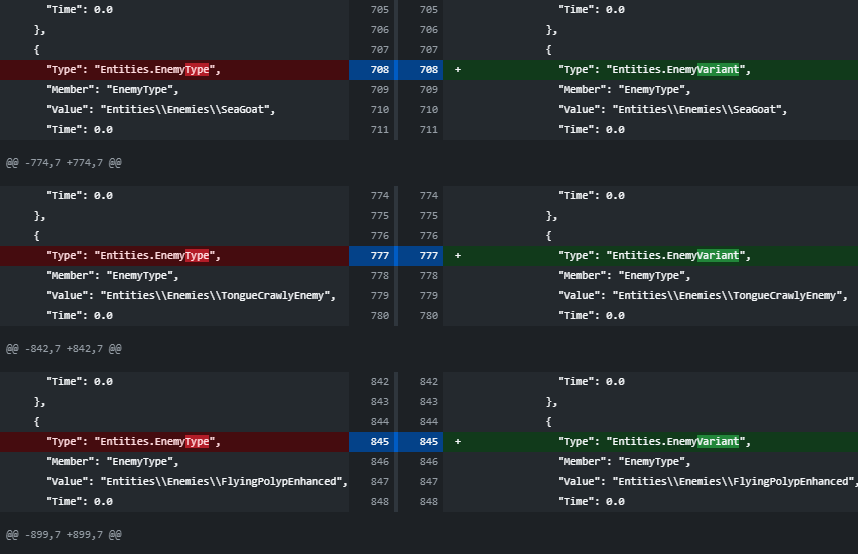Expand the hunk header @@ -899,7 +899,7 @@

pyautogui.click(x=64, y=535)
